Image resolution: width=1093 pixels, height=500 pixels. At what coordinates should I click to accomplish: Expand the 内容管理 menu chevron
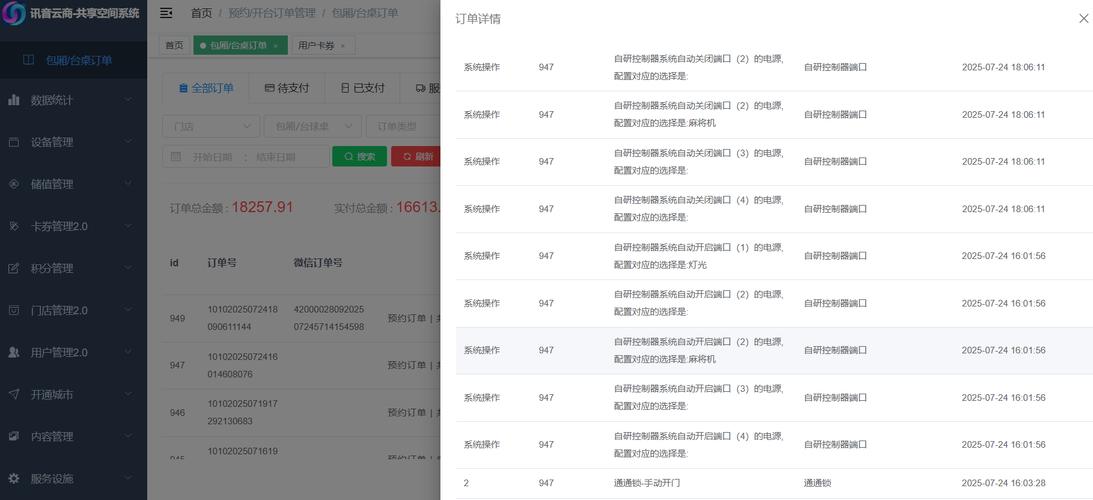[128, 437]
